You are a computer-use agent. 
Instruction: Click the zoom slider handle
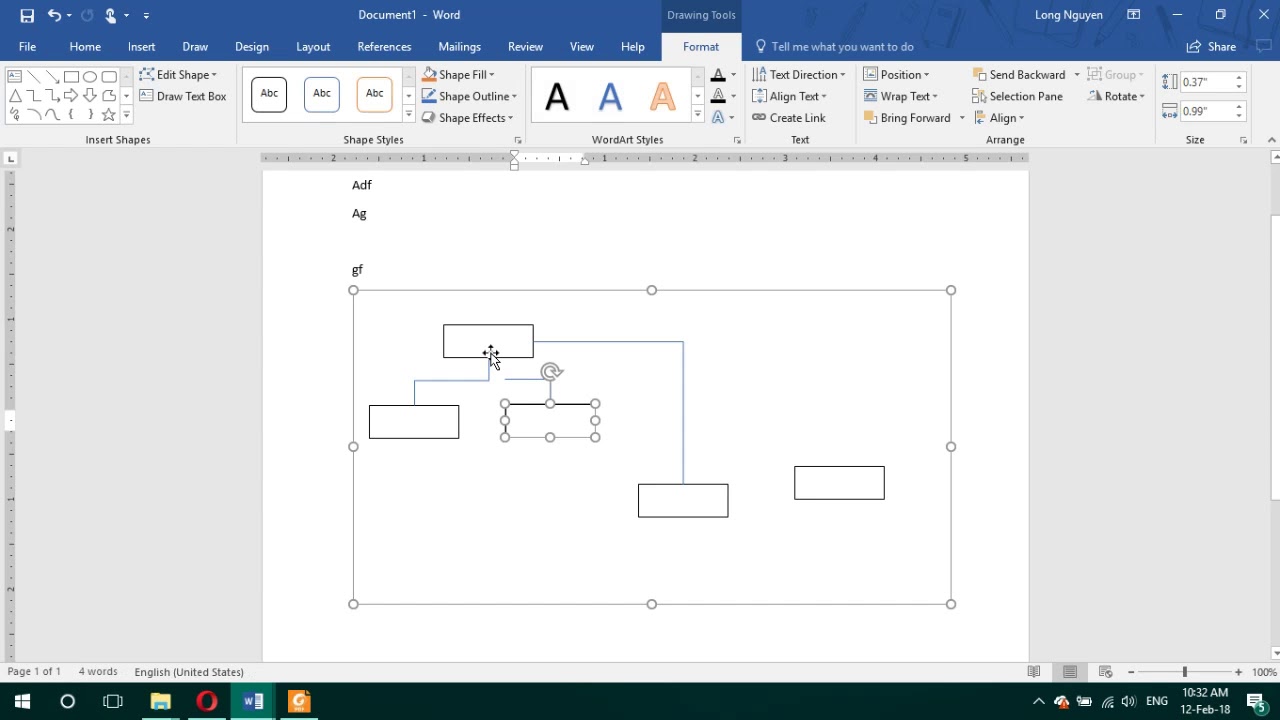[1184, 672]
